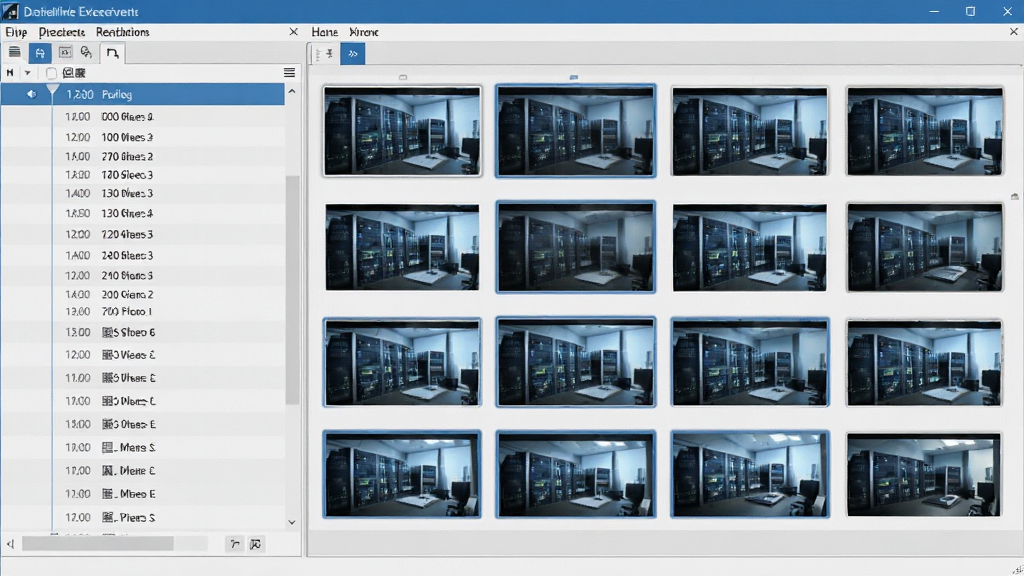Open the 'Hane' menu in right panel
Image resolution: width=1024 pixels, height=576 pixels.
[x=325, y=32]
